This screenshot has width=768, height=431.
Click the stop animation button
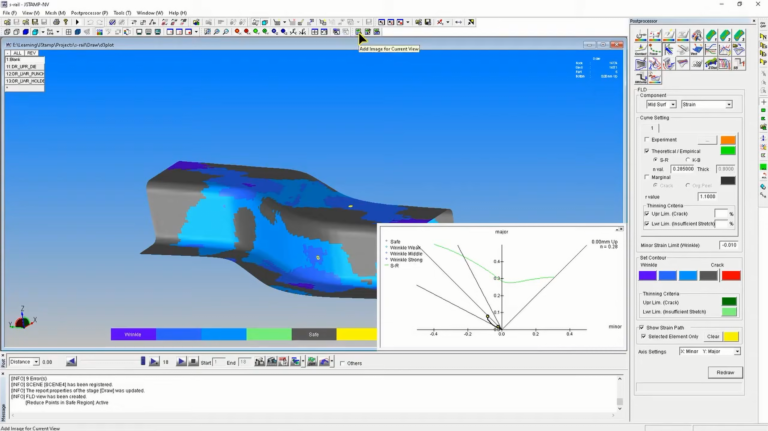tap(193, 362)
